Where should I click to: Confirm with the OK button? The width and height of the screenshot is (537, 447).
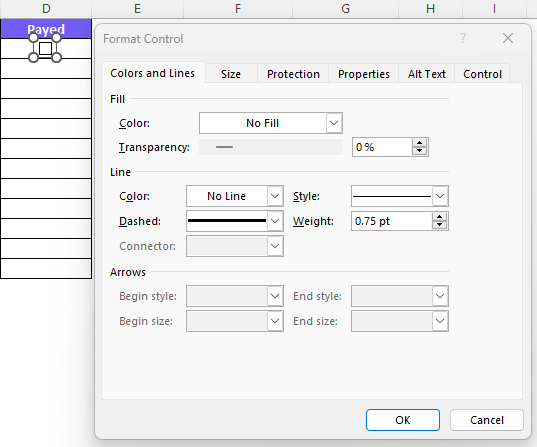(x=403, y=420)
